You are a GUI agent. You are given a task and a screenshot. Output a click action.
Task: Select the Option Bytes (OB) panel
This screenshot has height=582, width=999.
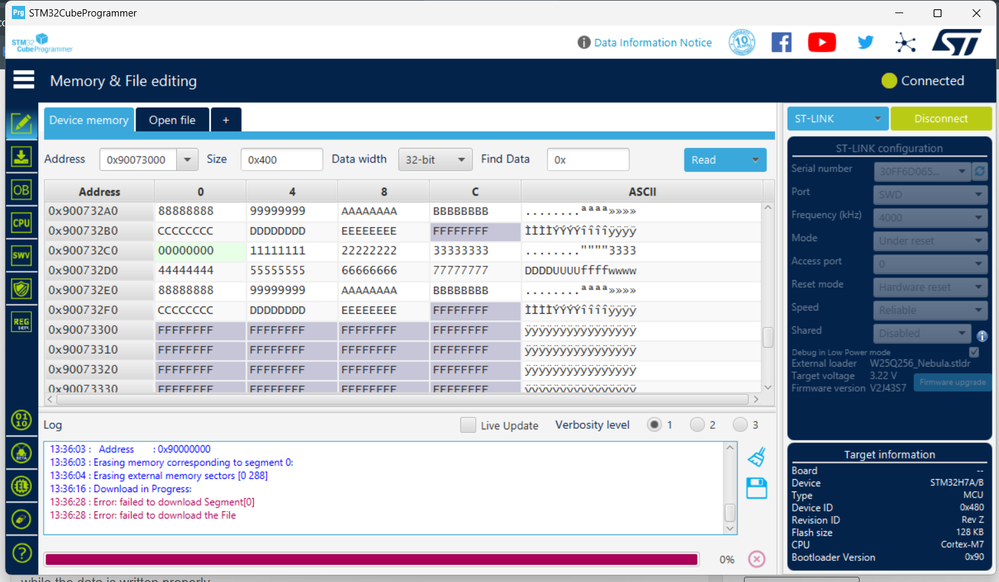[x=21, y=188]
